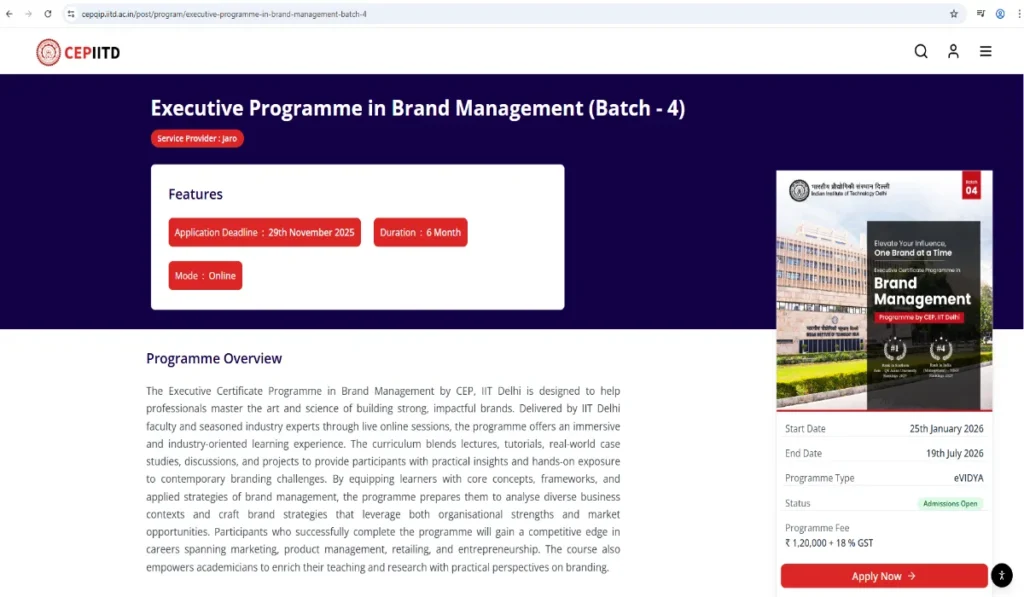Click the accessibility widget icon
Image resolution: width=1024 pixels, height=597 pixels.
coord(1002,575)
